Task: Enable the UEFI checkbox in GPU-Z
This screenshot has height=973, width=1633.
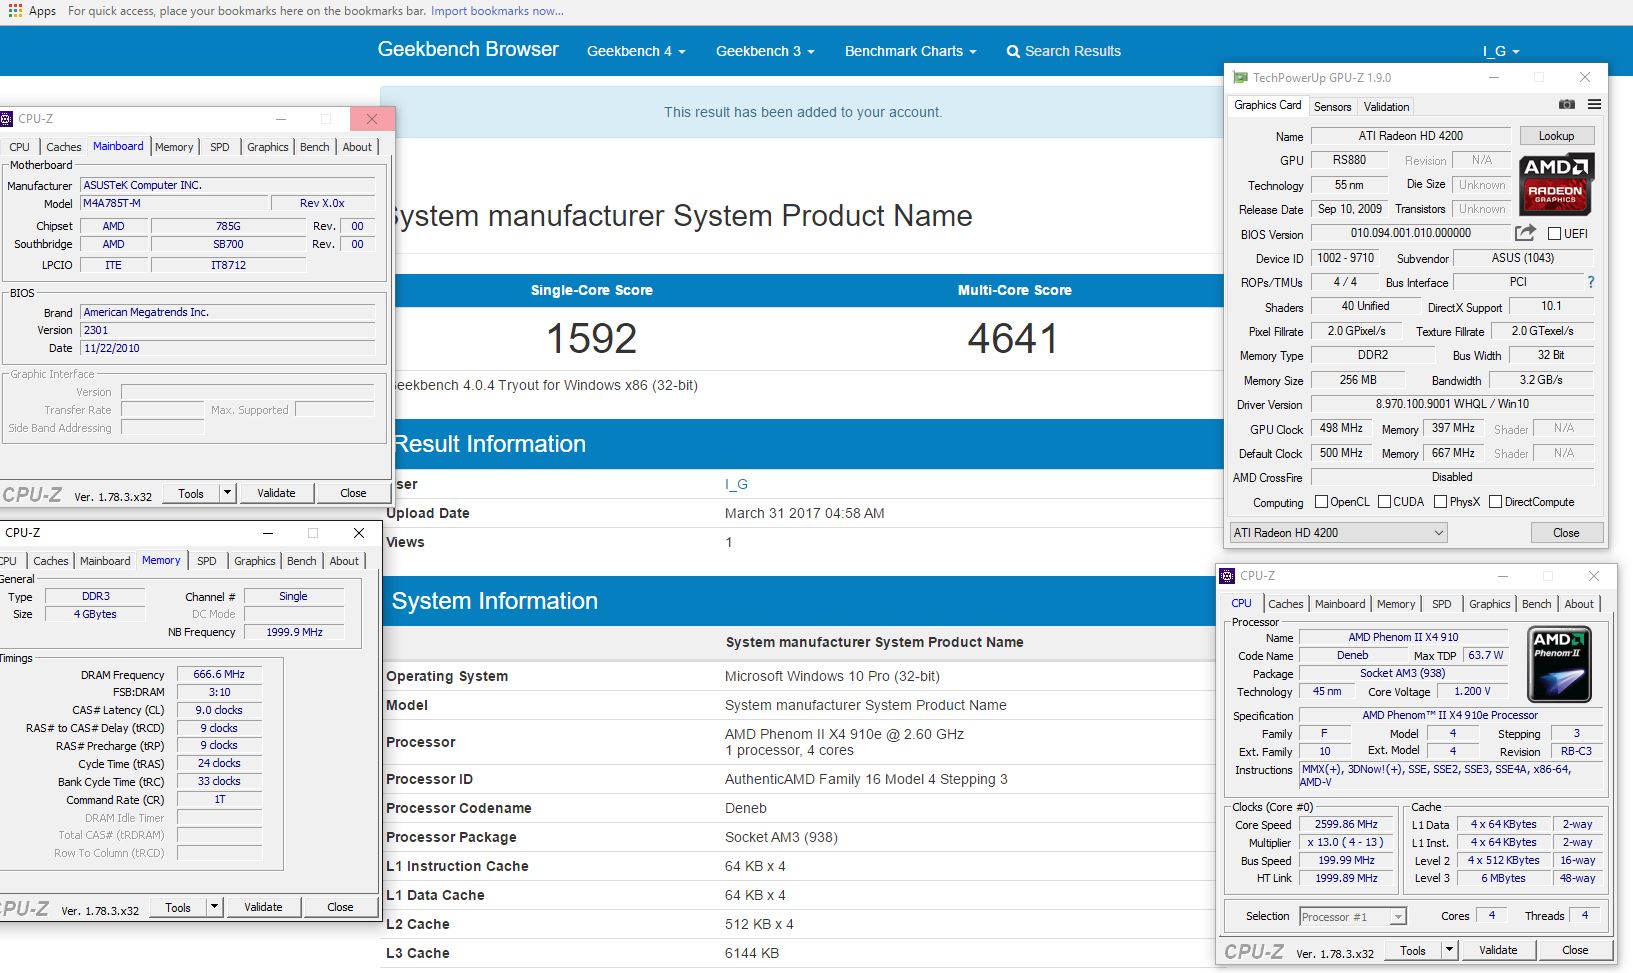Action: click(1554, 234)
